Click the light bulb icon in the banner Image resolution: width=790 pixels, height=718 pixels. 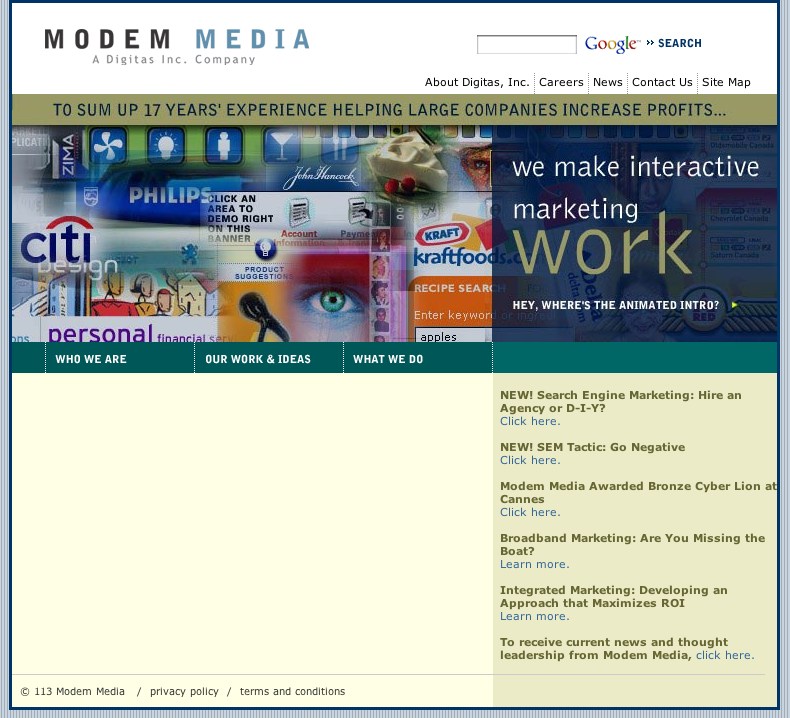click(165, 146)
